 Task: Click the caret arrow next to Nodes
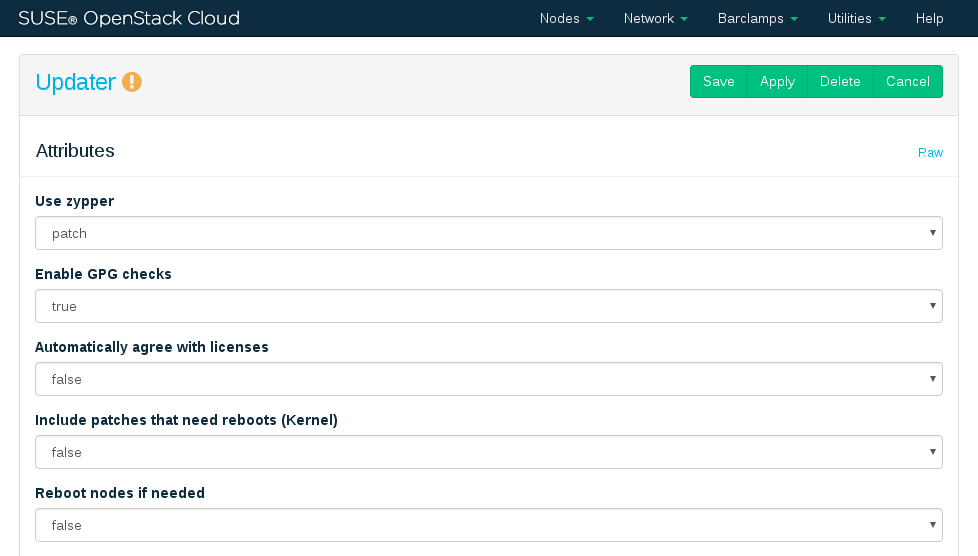pos(590,19)
